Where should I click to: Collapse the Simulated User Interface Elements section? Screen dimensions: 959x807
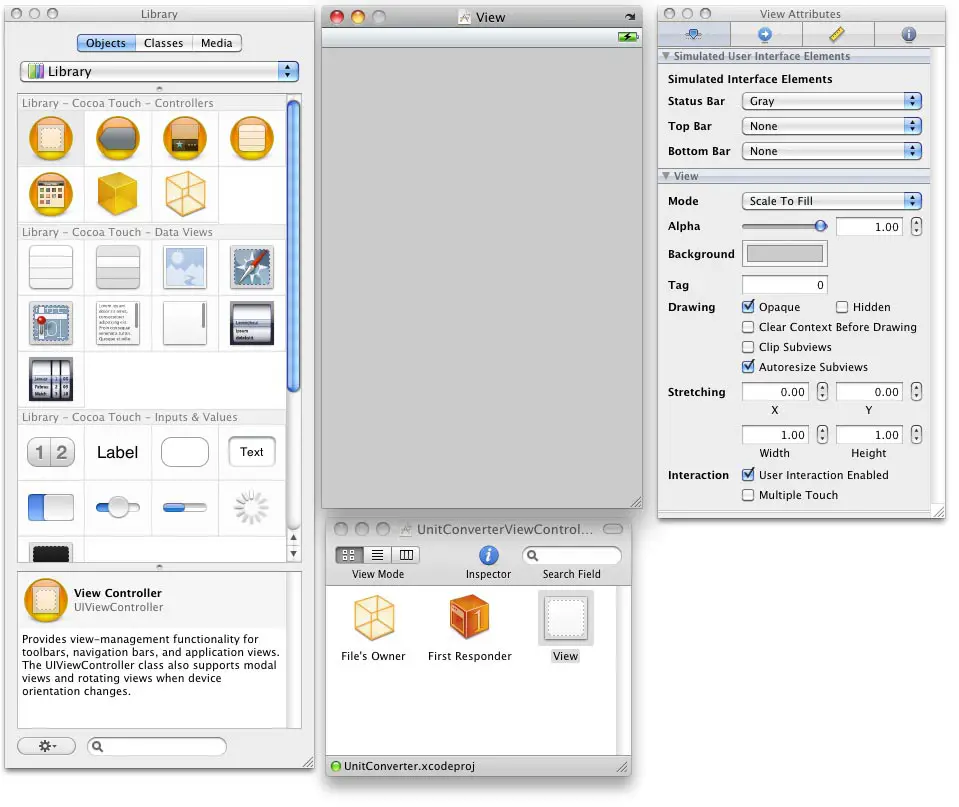tap(666, 57)
